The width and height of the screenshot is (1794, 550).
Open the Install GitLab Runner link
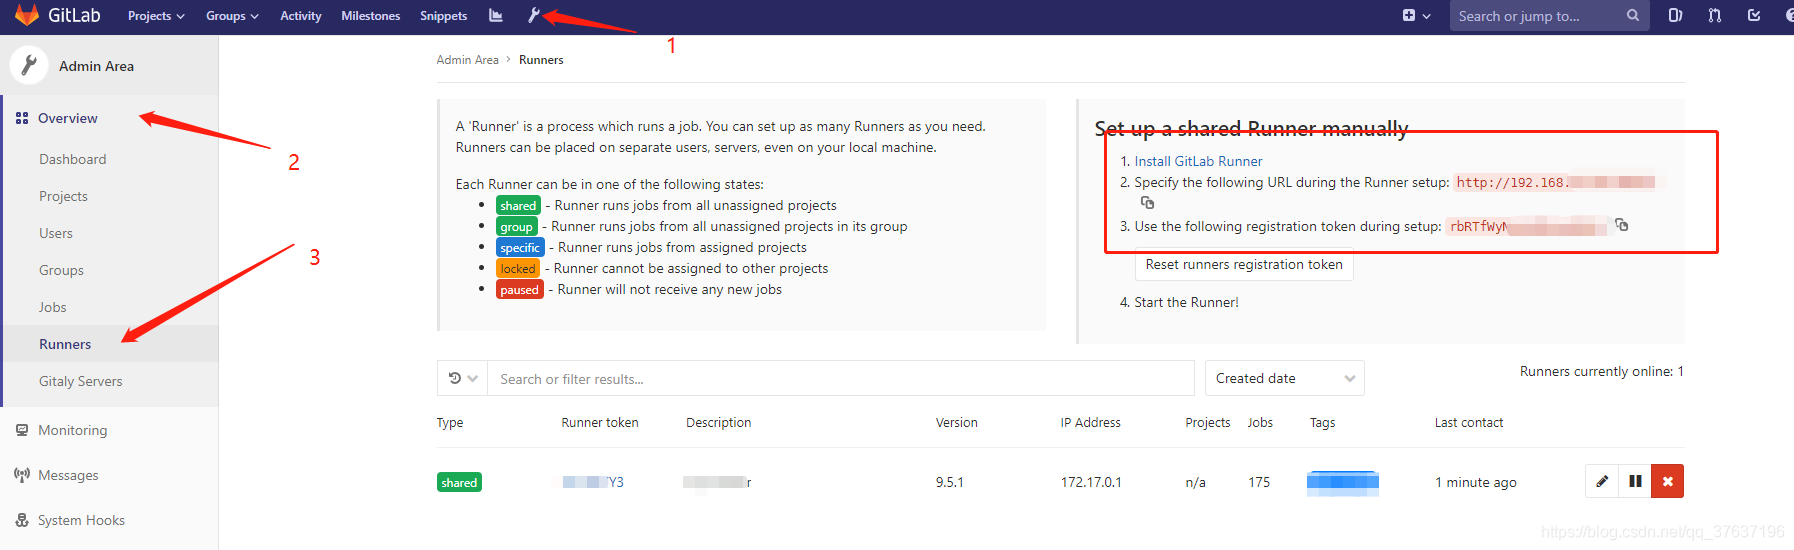point(1198,161)
